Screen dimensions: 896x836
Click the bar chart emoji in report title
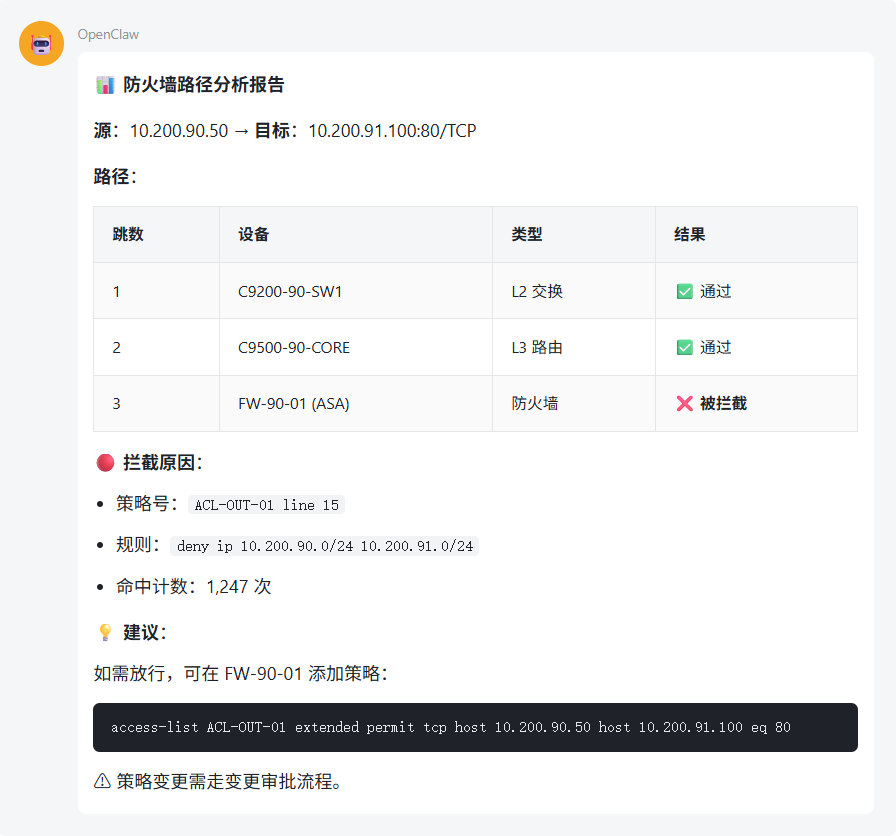point(104,85)
